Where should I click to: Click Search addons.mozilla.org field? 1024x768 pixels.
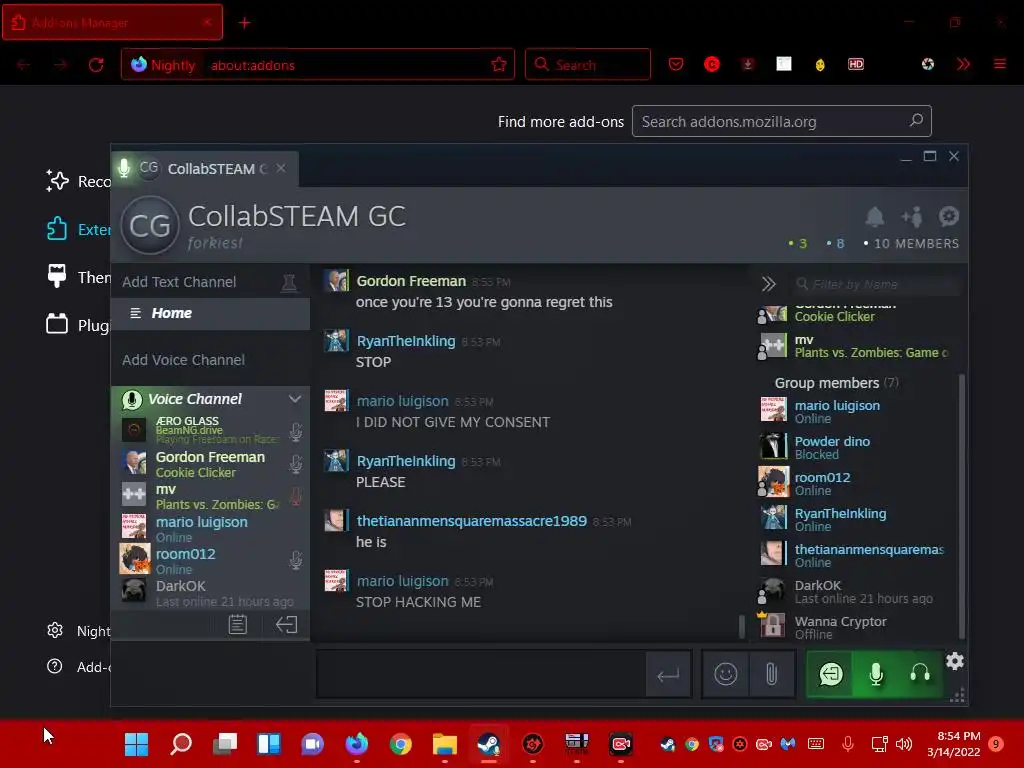[781, 121]
